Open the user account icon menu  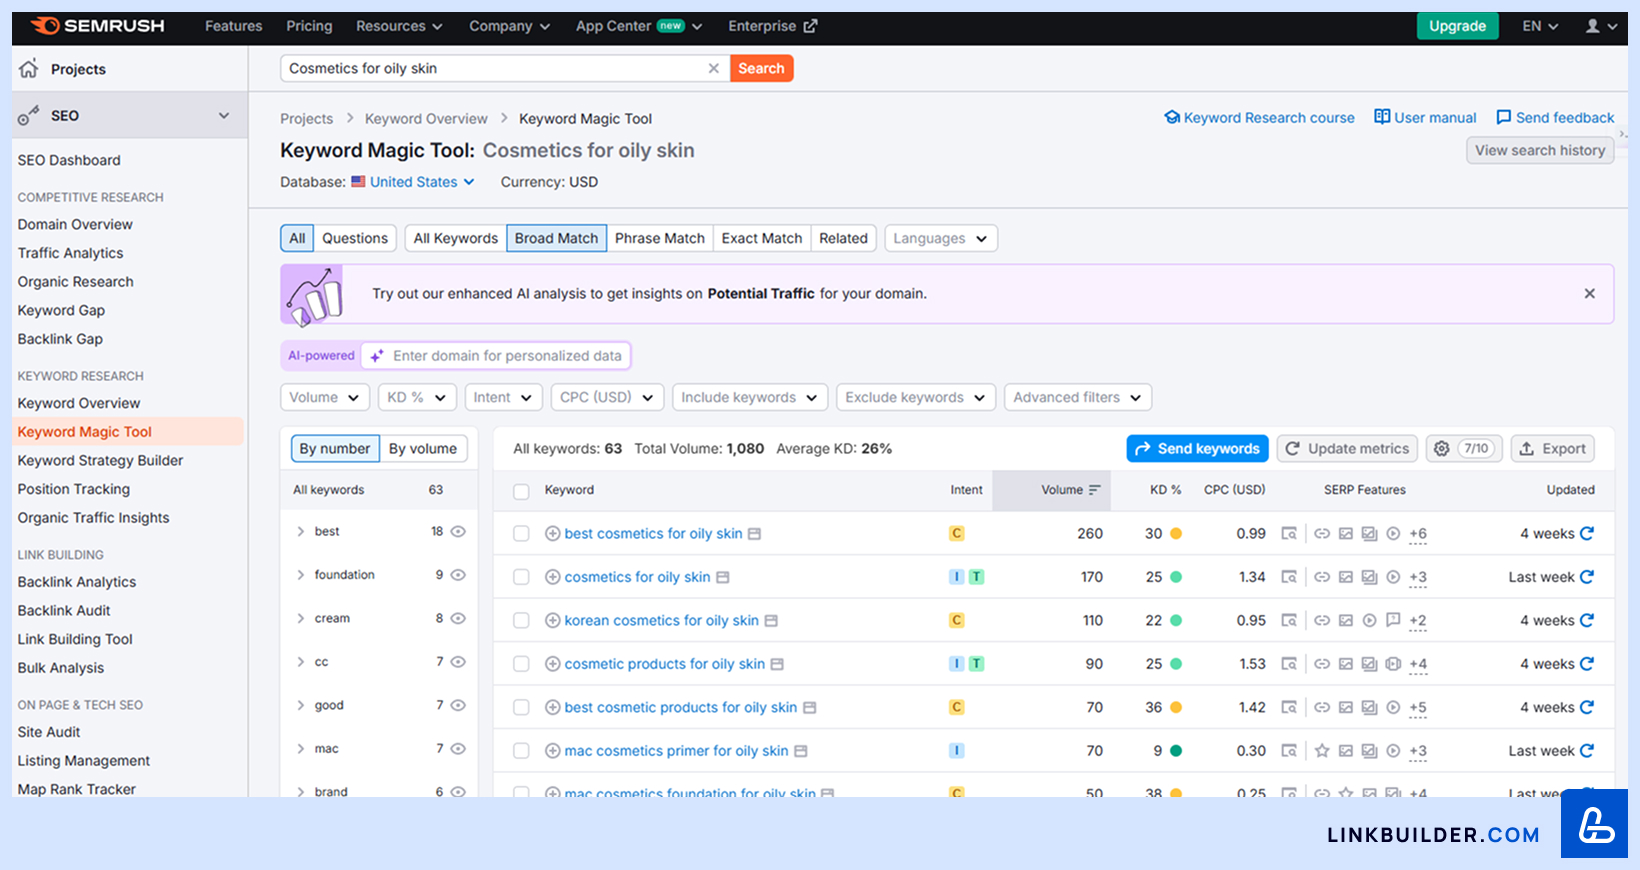(x=1601, y=26)
